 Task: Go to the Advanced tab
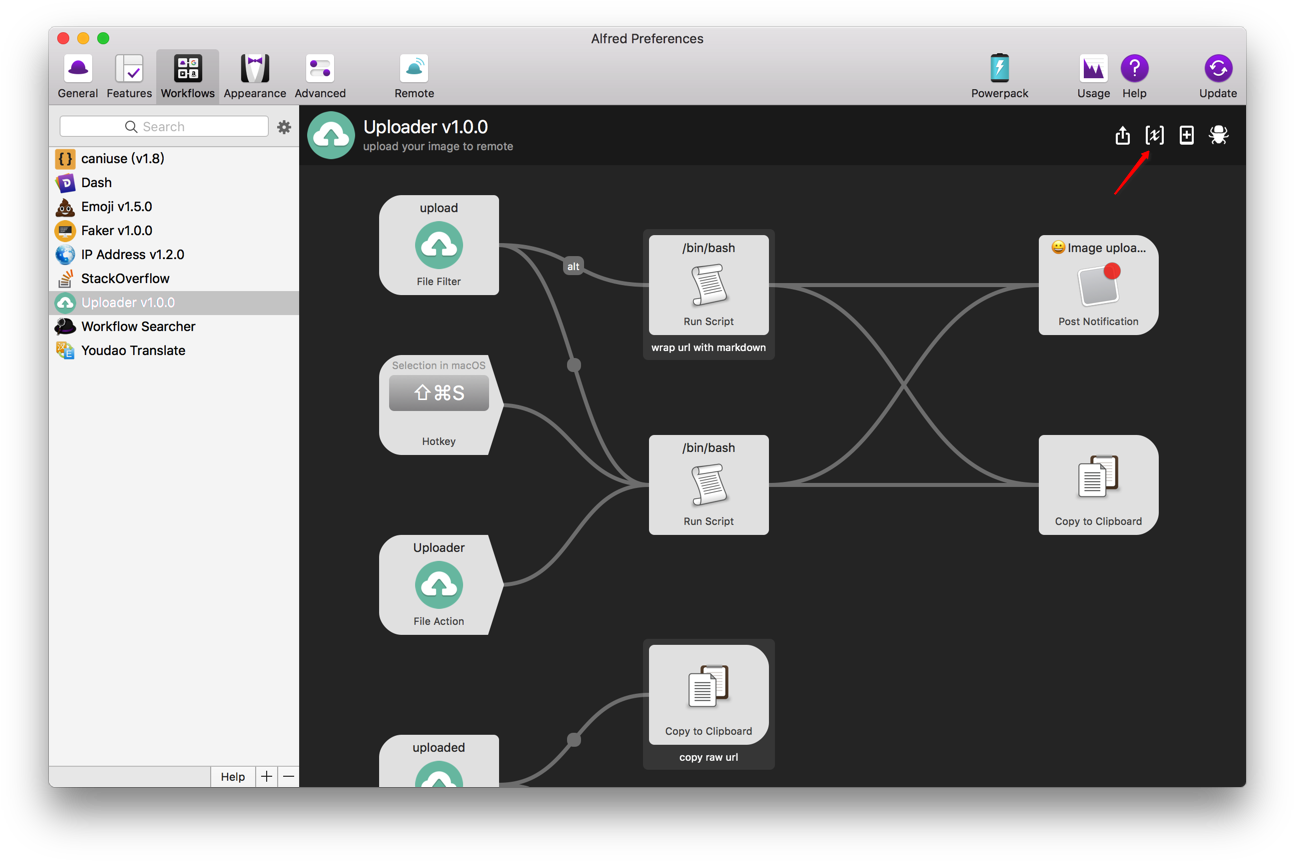click(x=320, y=76)
